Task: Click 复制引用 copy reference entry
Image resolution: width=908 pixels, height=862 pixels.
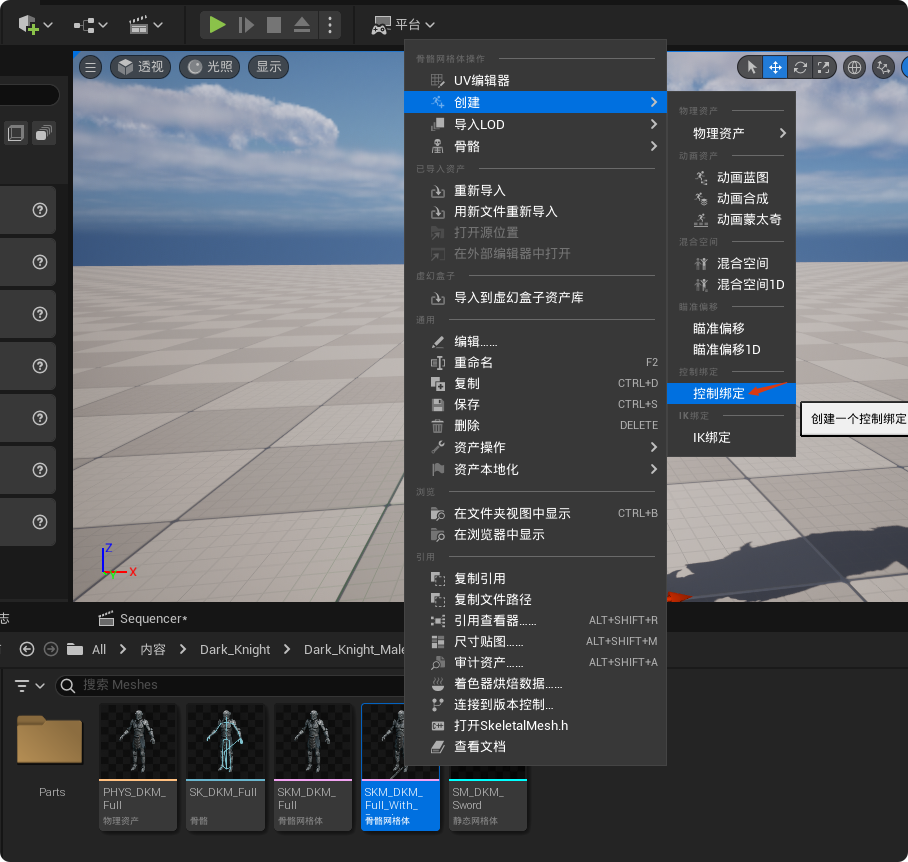Action: [535, 578]
